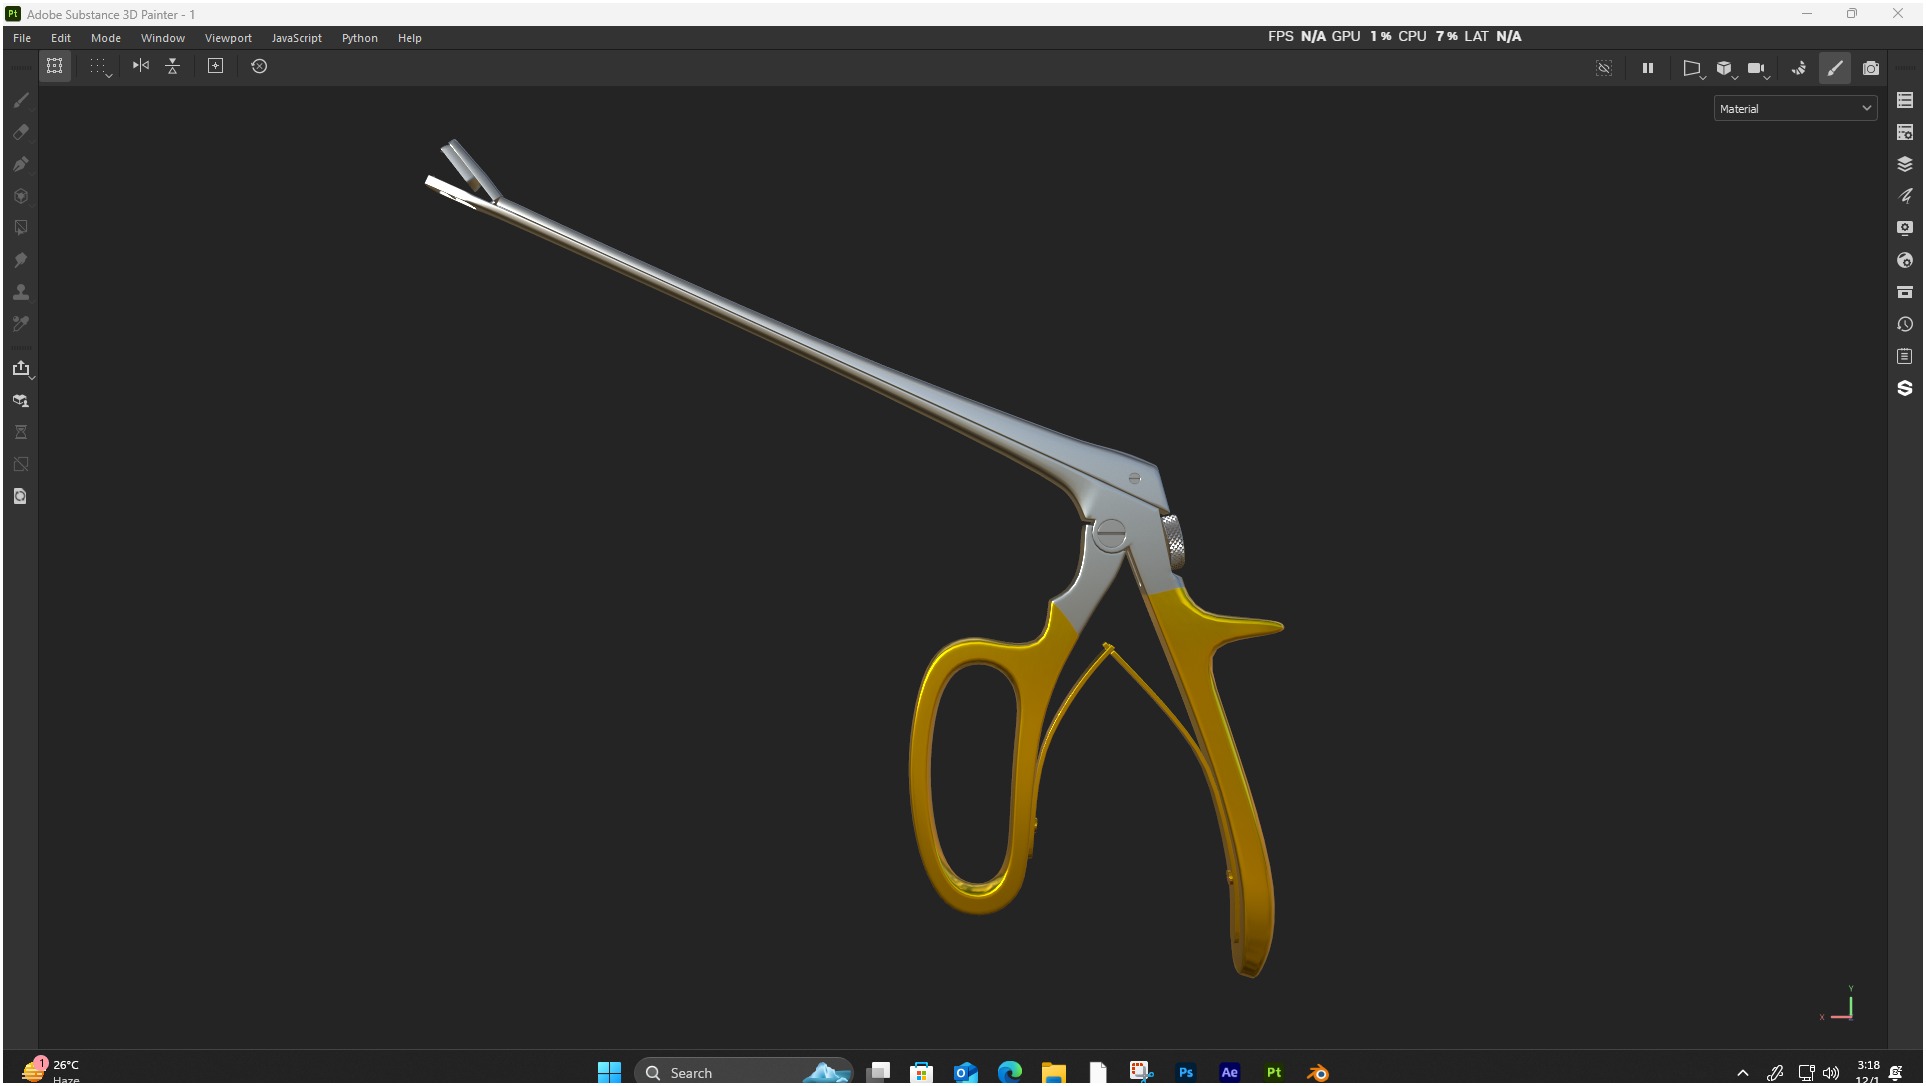Open File Explorer from the taskbar

(1054, 1072)
